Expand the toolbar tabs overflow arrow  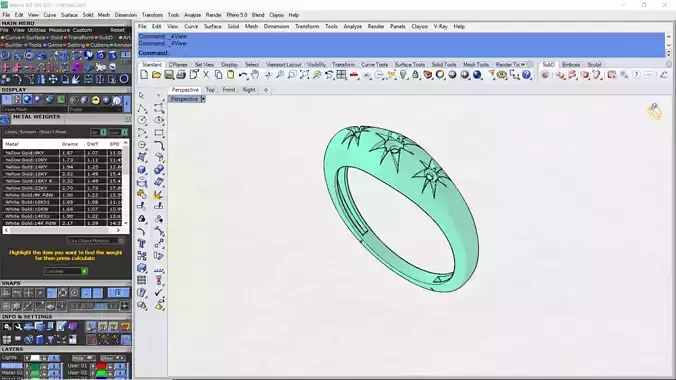click(523, 64)
